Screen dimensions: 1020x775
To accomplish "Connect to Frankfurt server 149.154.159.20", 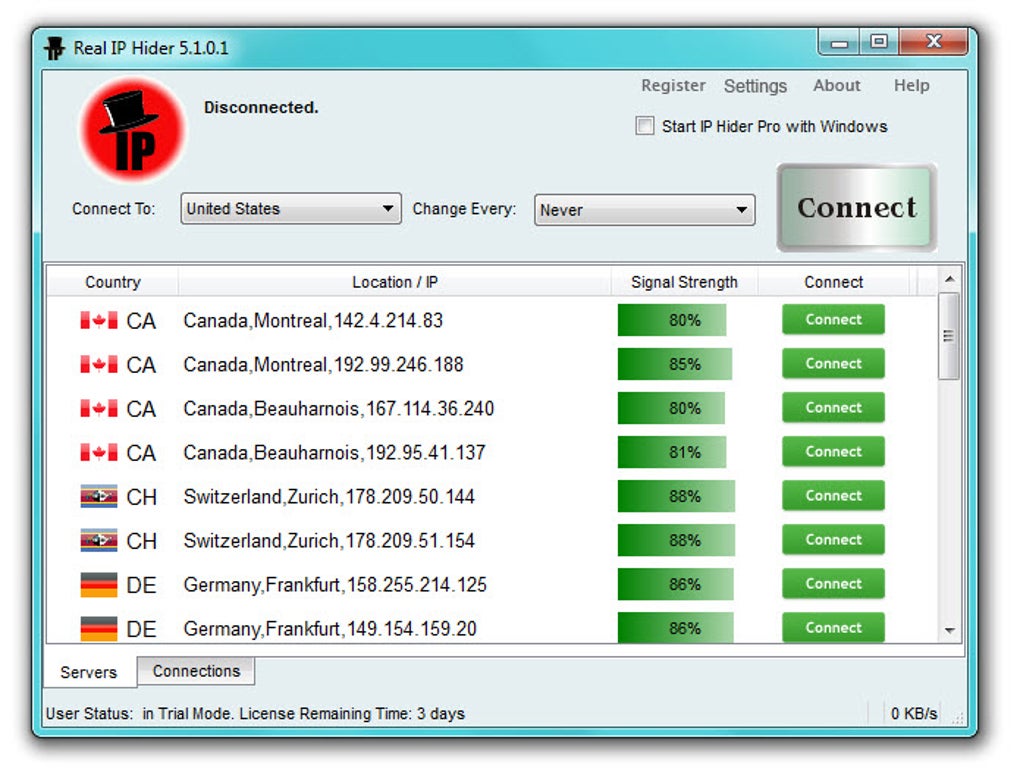I will 833,628.
